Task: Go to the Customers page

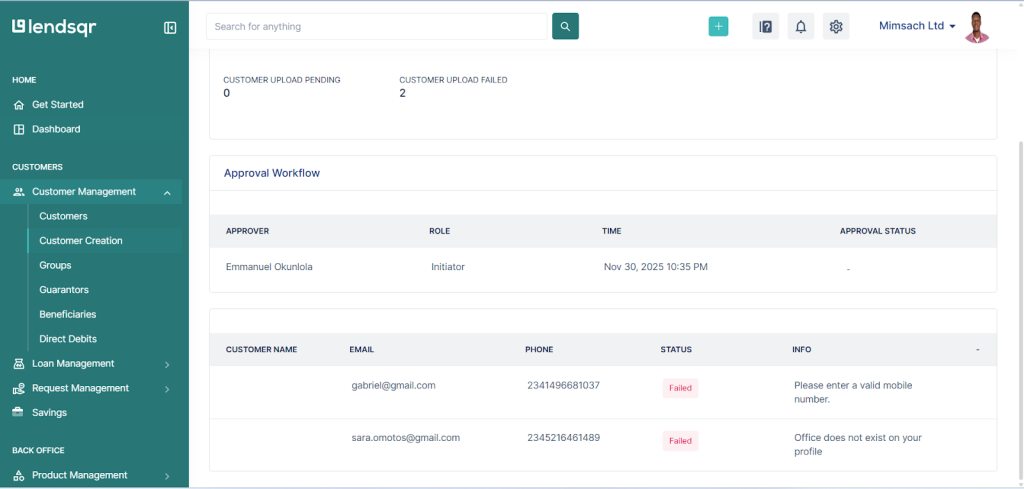Action: point(63,216)
